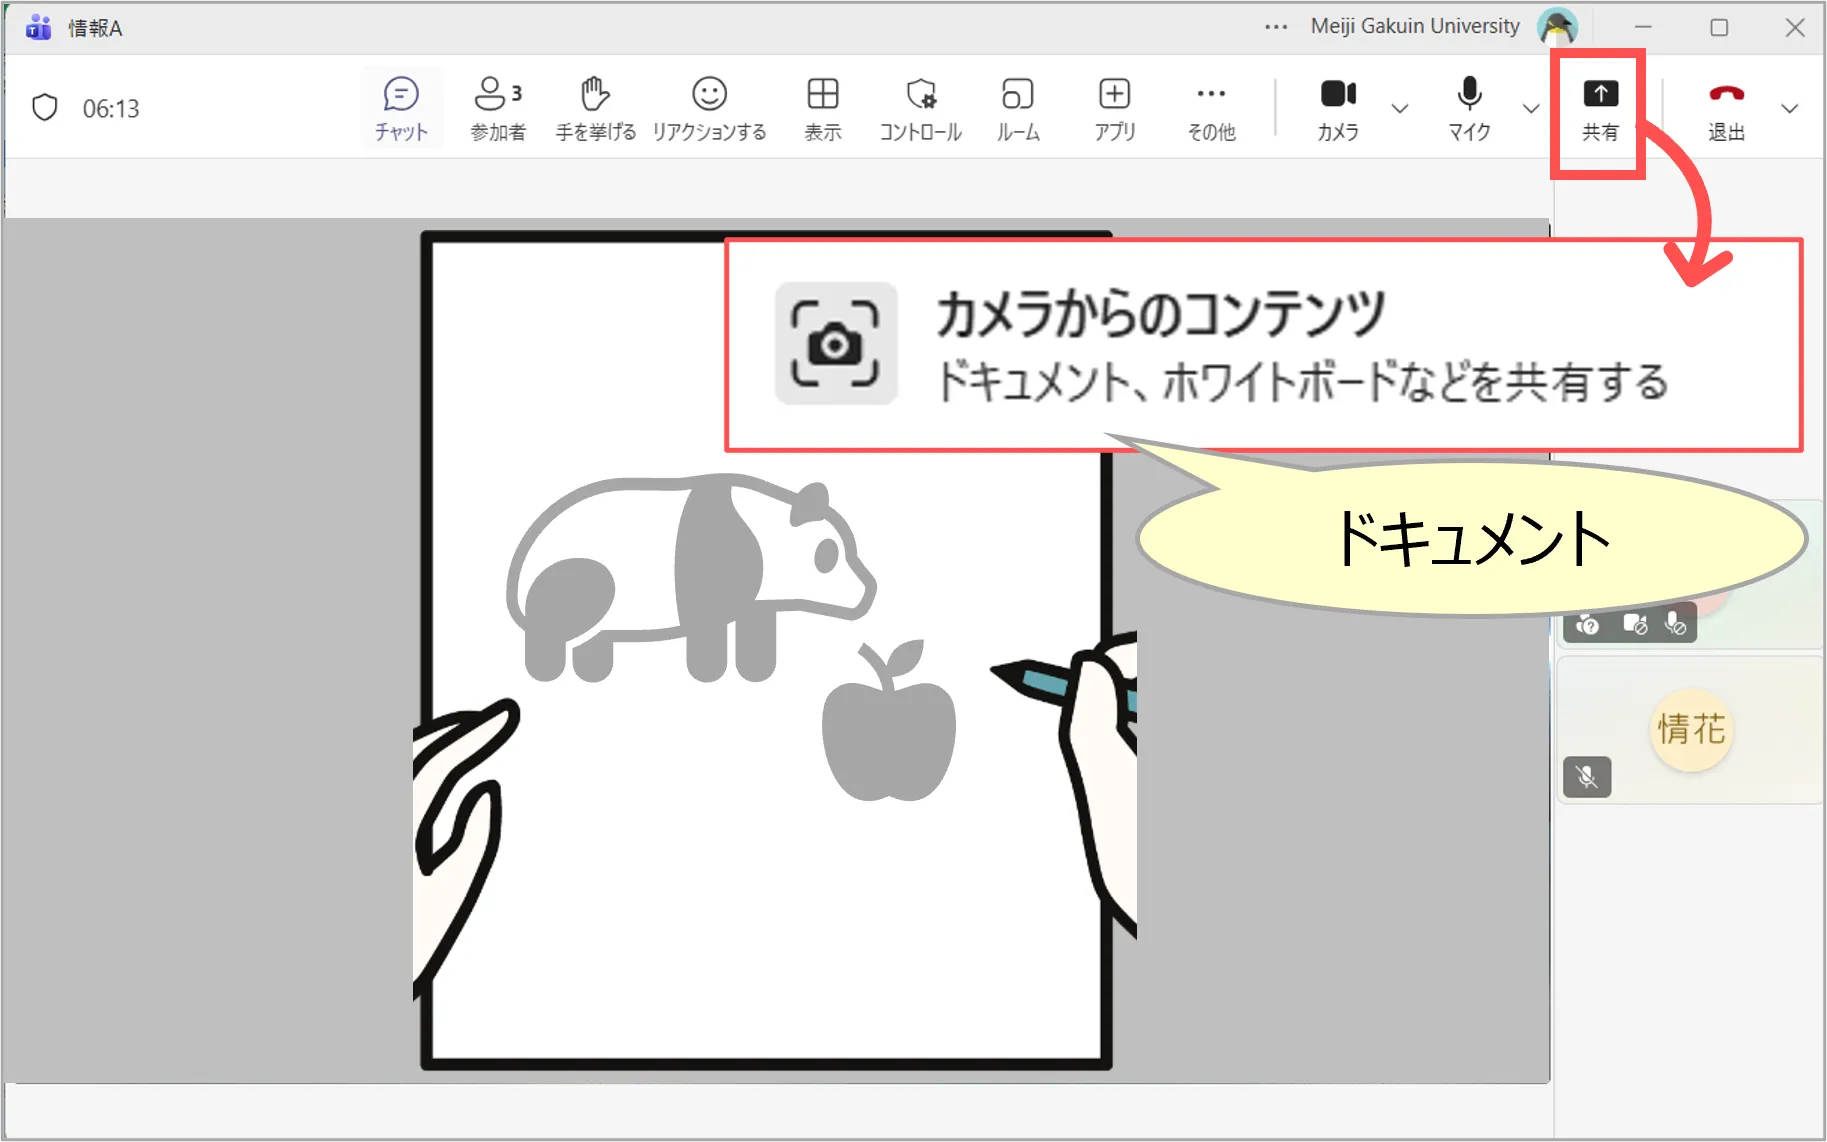Toggle the camera (カメラ) on or off
Image resolution: width=1827 pixels, height=1142 pixels.
tap(1338, 108)
